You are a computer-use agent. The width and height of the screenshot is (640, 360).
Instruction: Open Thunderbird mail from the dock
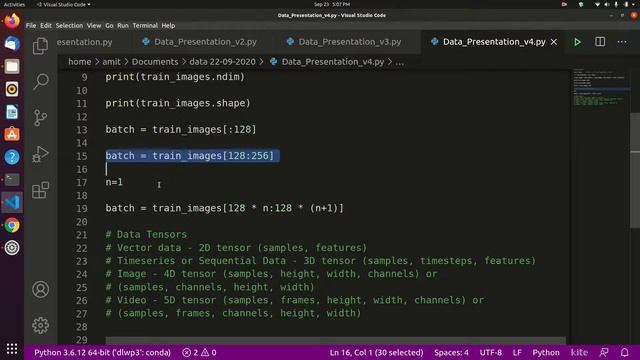12,43
